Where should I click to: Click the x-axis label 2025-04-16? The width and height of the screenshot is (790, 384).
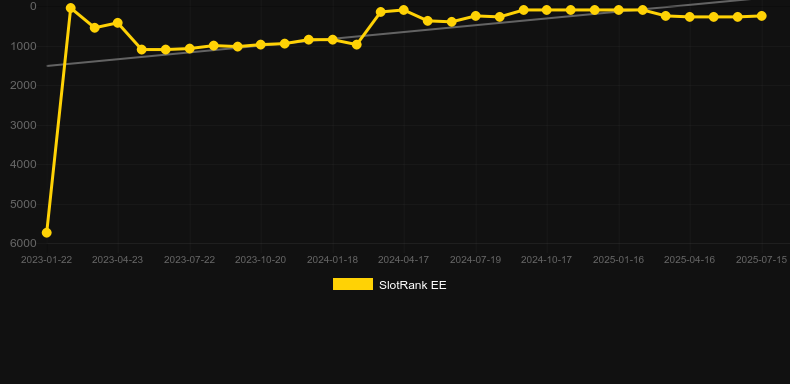690,260
